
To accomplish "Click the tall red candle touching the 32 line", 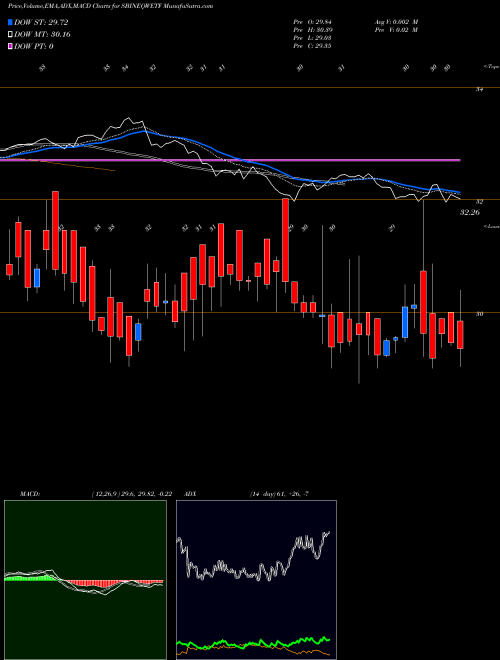I will tap(285, 240).
